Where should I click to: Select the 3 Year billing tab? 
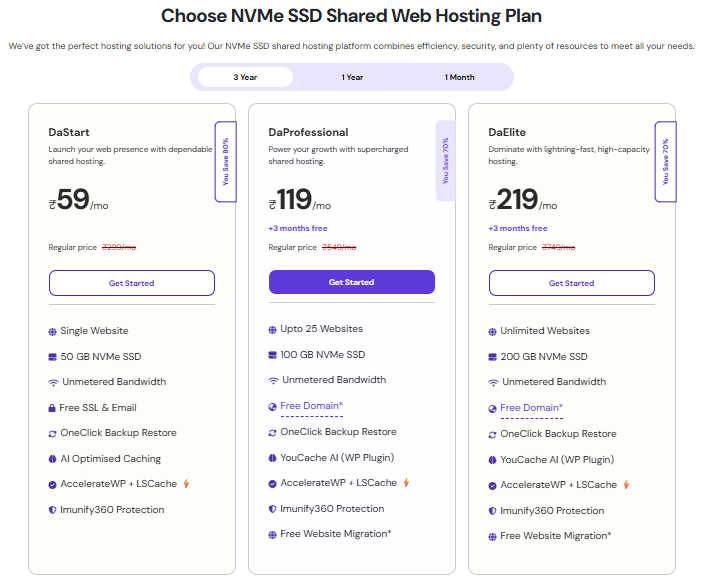coord(245,77)
